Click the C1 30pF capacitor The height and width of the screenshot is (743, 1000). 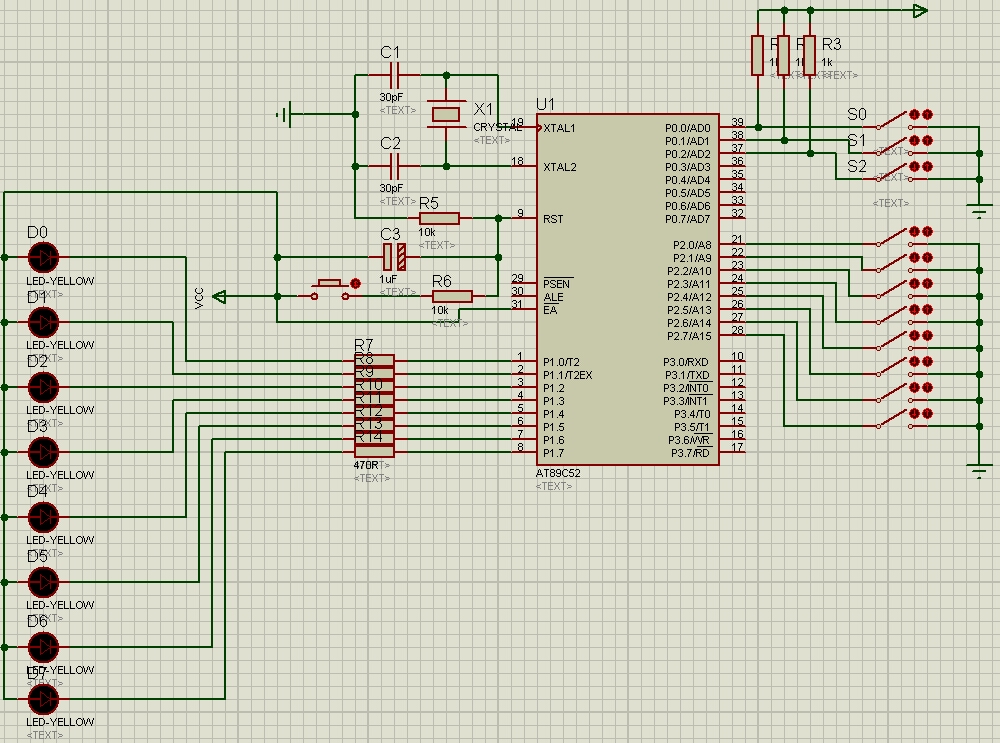pos(392,75)
